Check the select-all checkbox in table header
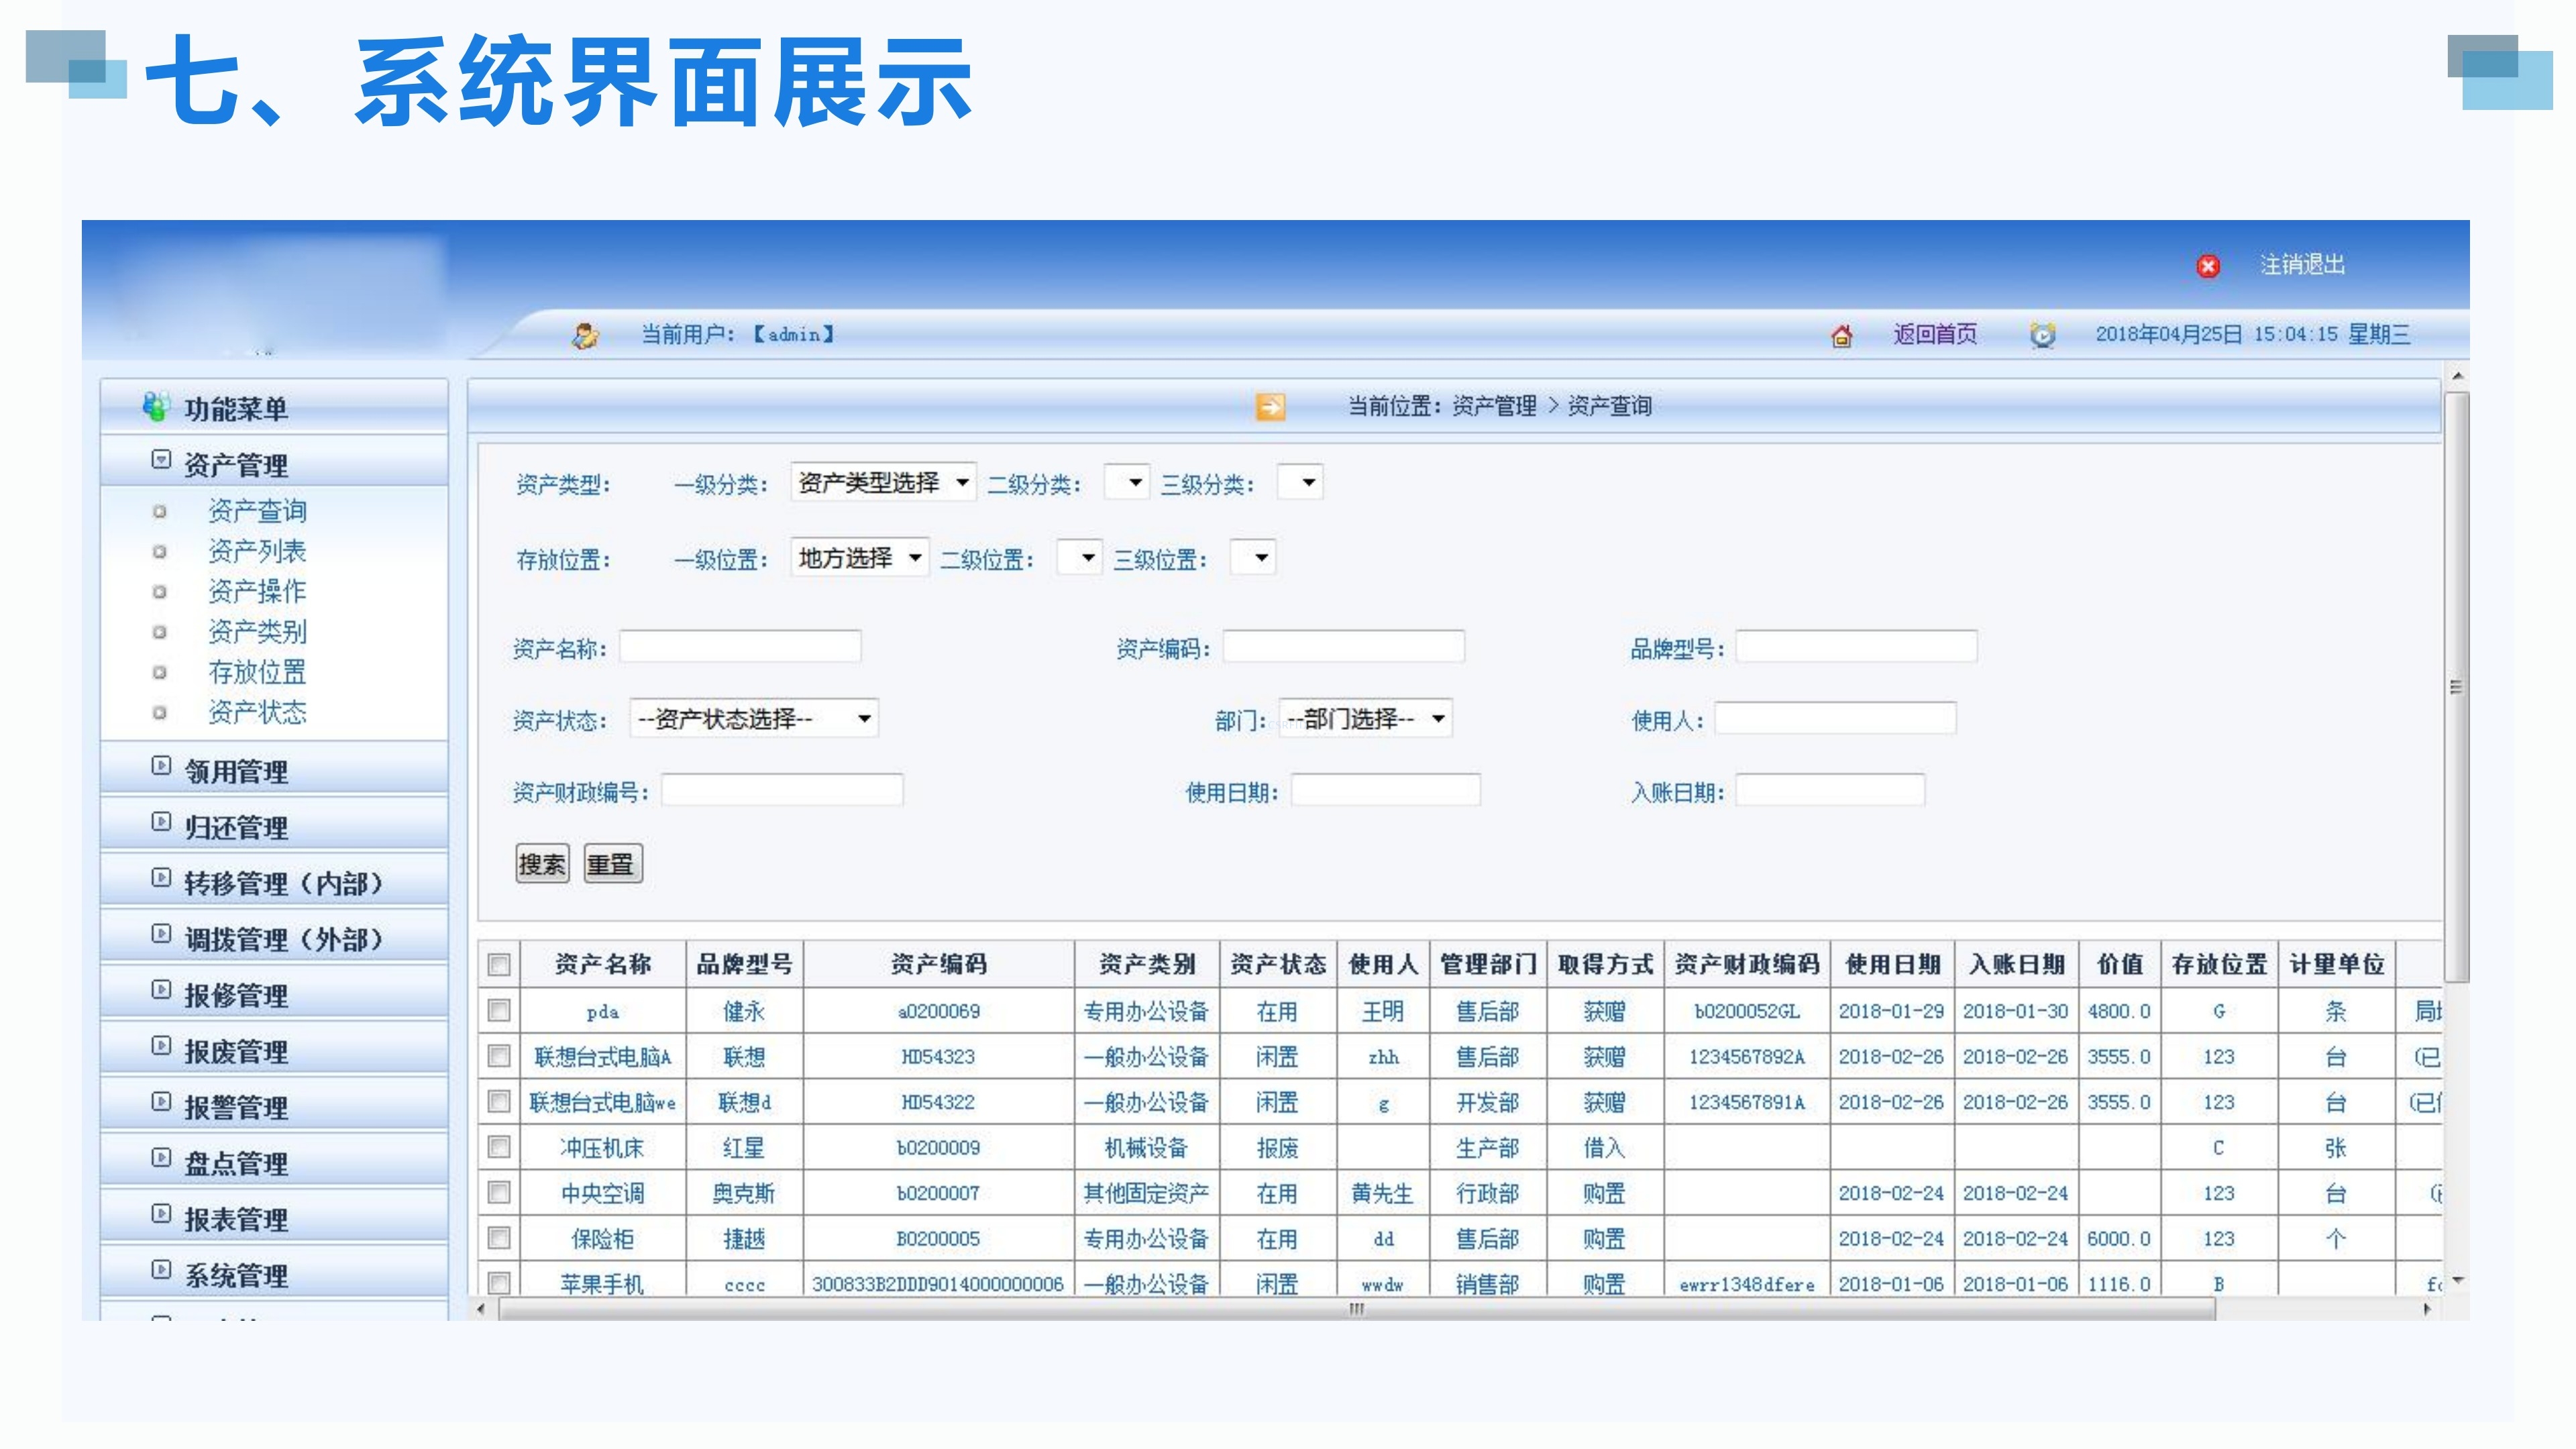The width and height of the screenshot is (2576, 1449). (x=499, y=964)
